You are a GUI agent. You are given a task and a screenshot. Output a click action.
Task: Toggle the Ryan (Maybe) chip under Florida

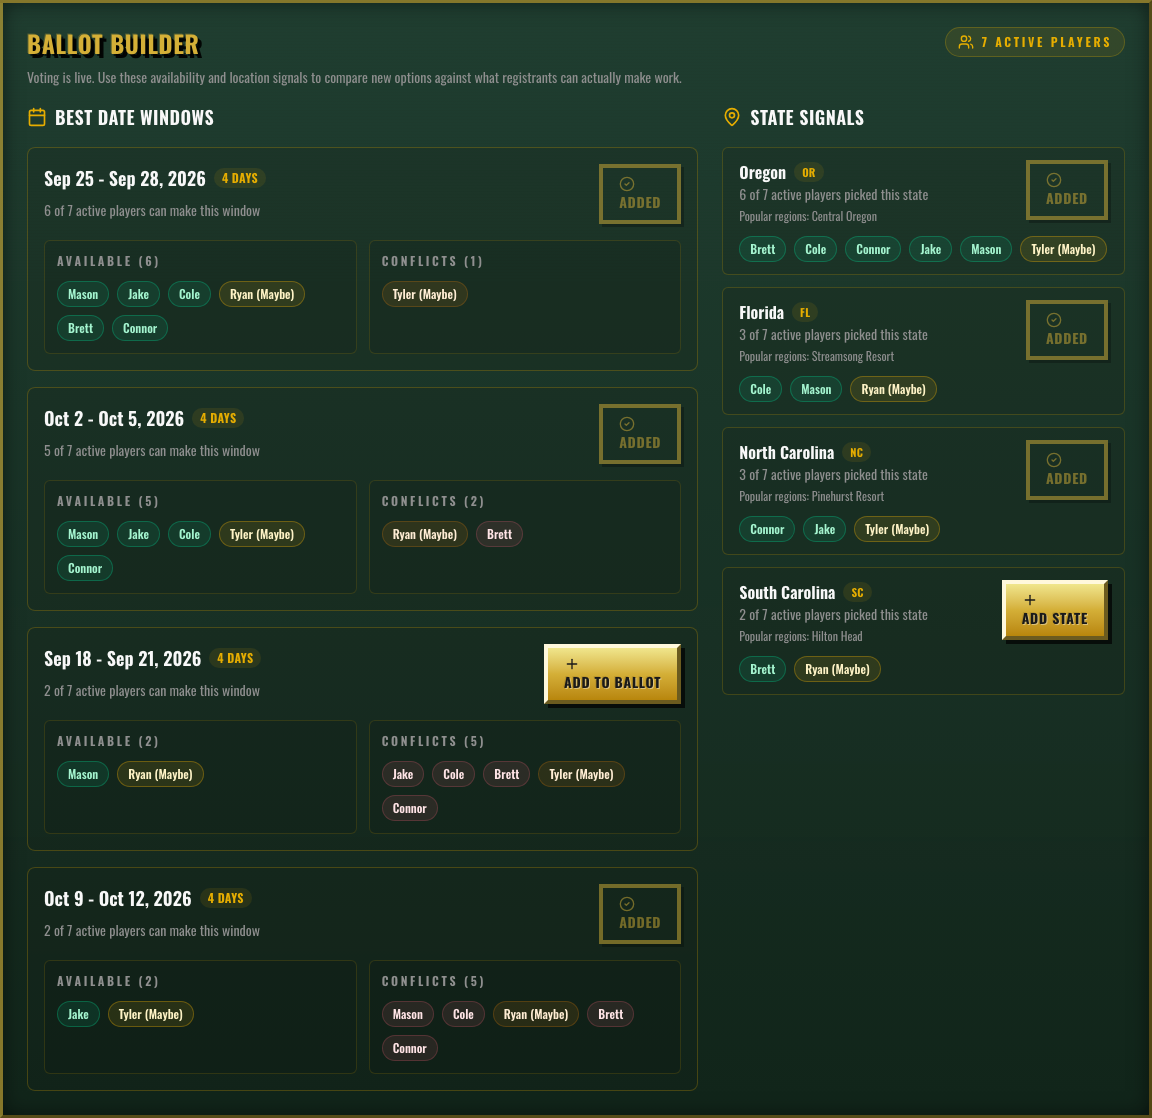coord(893,389)
